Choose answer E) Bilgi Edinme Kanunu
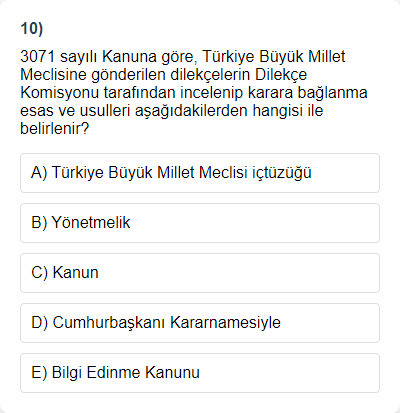The height and width of the screenshot is (413, 400). click(x=200, y=373)
